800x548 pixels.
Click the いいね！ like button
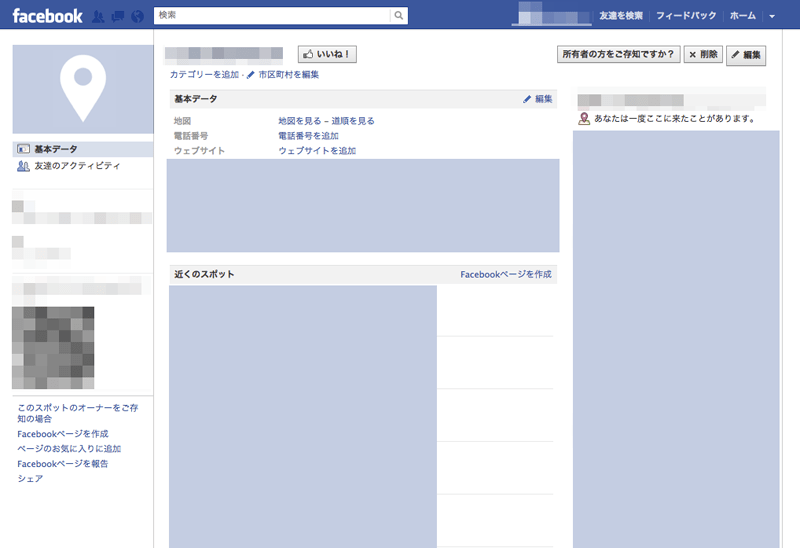pyautogui.click(x=327, y=54)
